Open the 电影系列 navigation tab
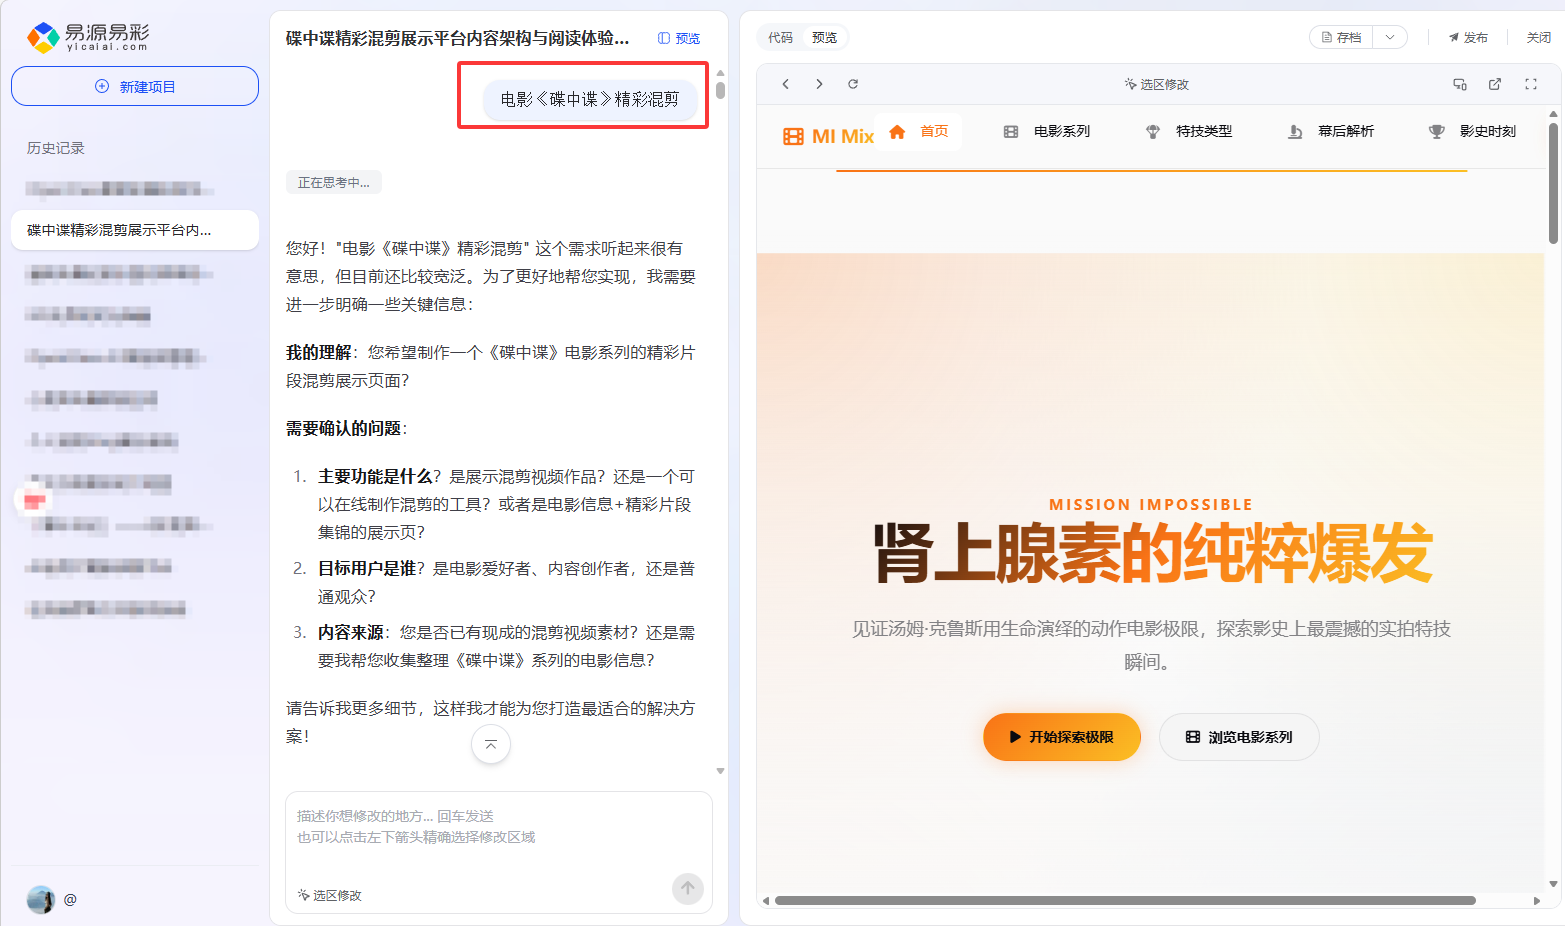This screenshot has height=926, width=1565. pyautogui.click(x=1045, y=130)
